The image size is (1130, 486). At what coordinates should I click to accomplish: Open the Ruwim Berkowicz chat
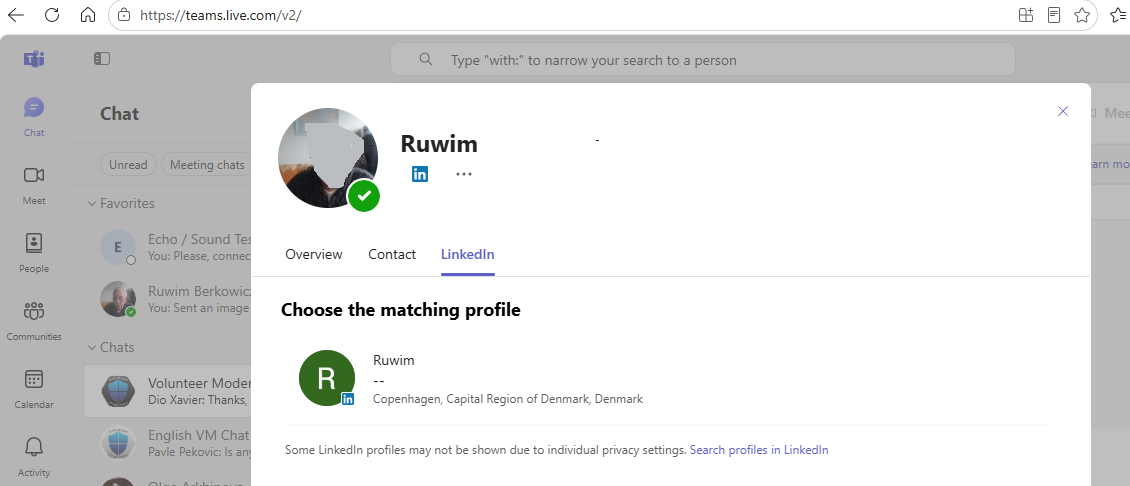(168, 299)
